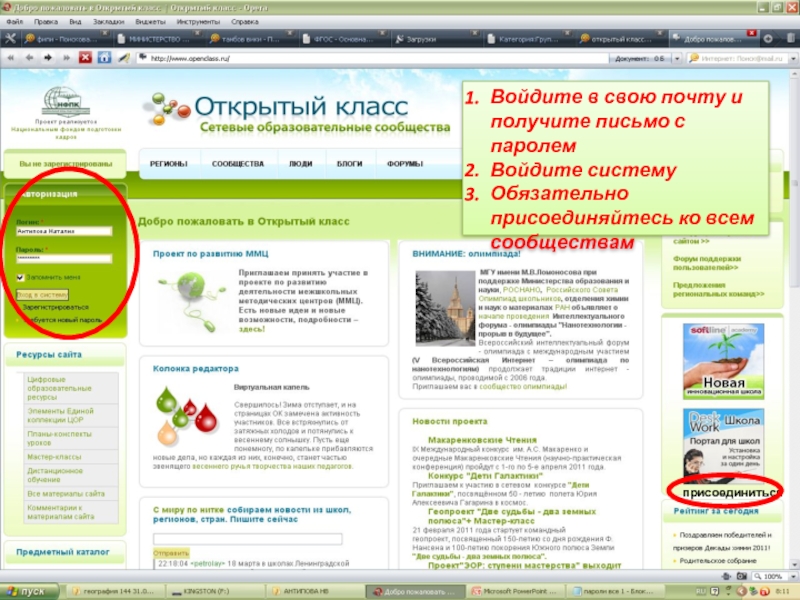Click the 'Вход в систему' login button

[x=42, y=295]
